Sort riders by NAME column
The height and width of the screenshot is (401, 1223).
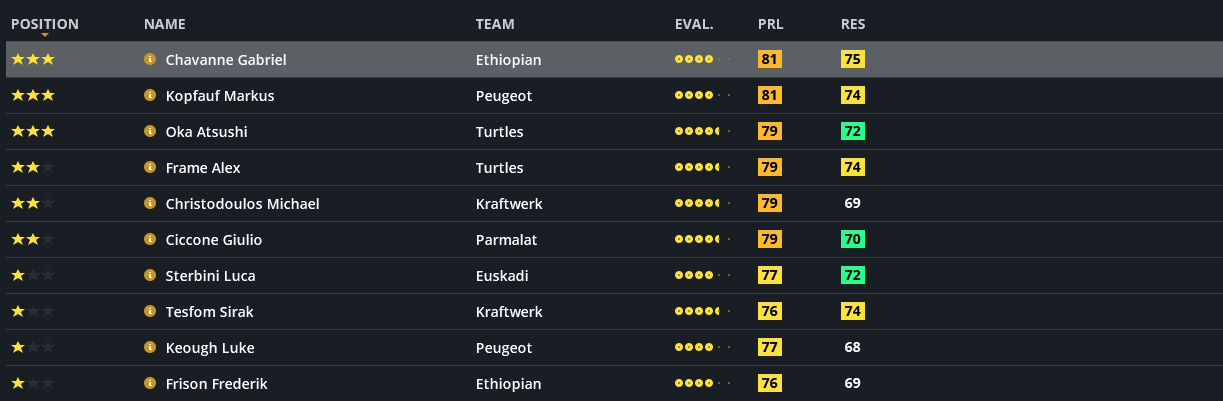pyautogui.click(x=164, y=24)
